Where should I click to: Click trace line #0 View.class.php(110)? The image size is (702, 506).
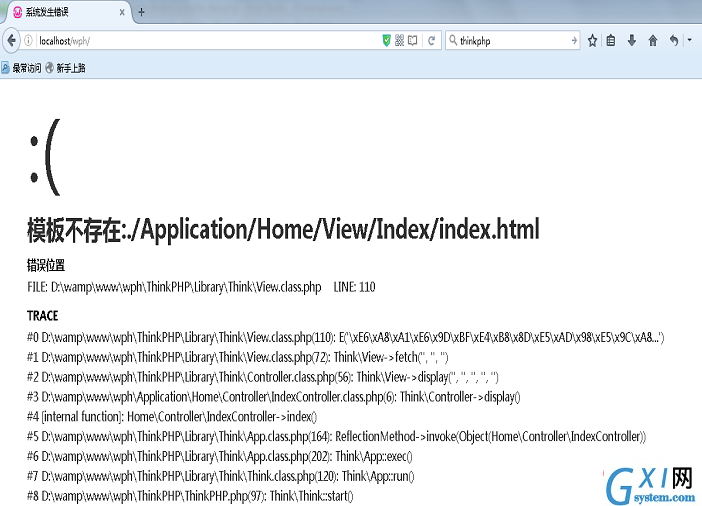pyautogui.click(x=346, y=337)
